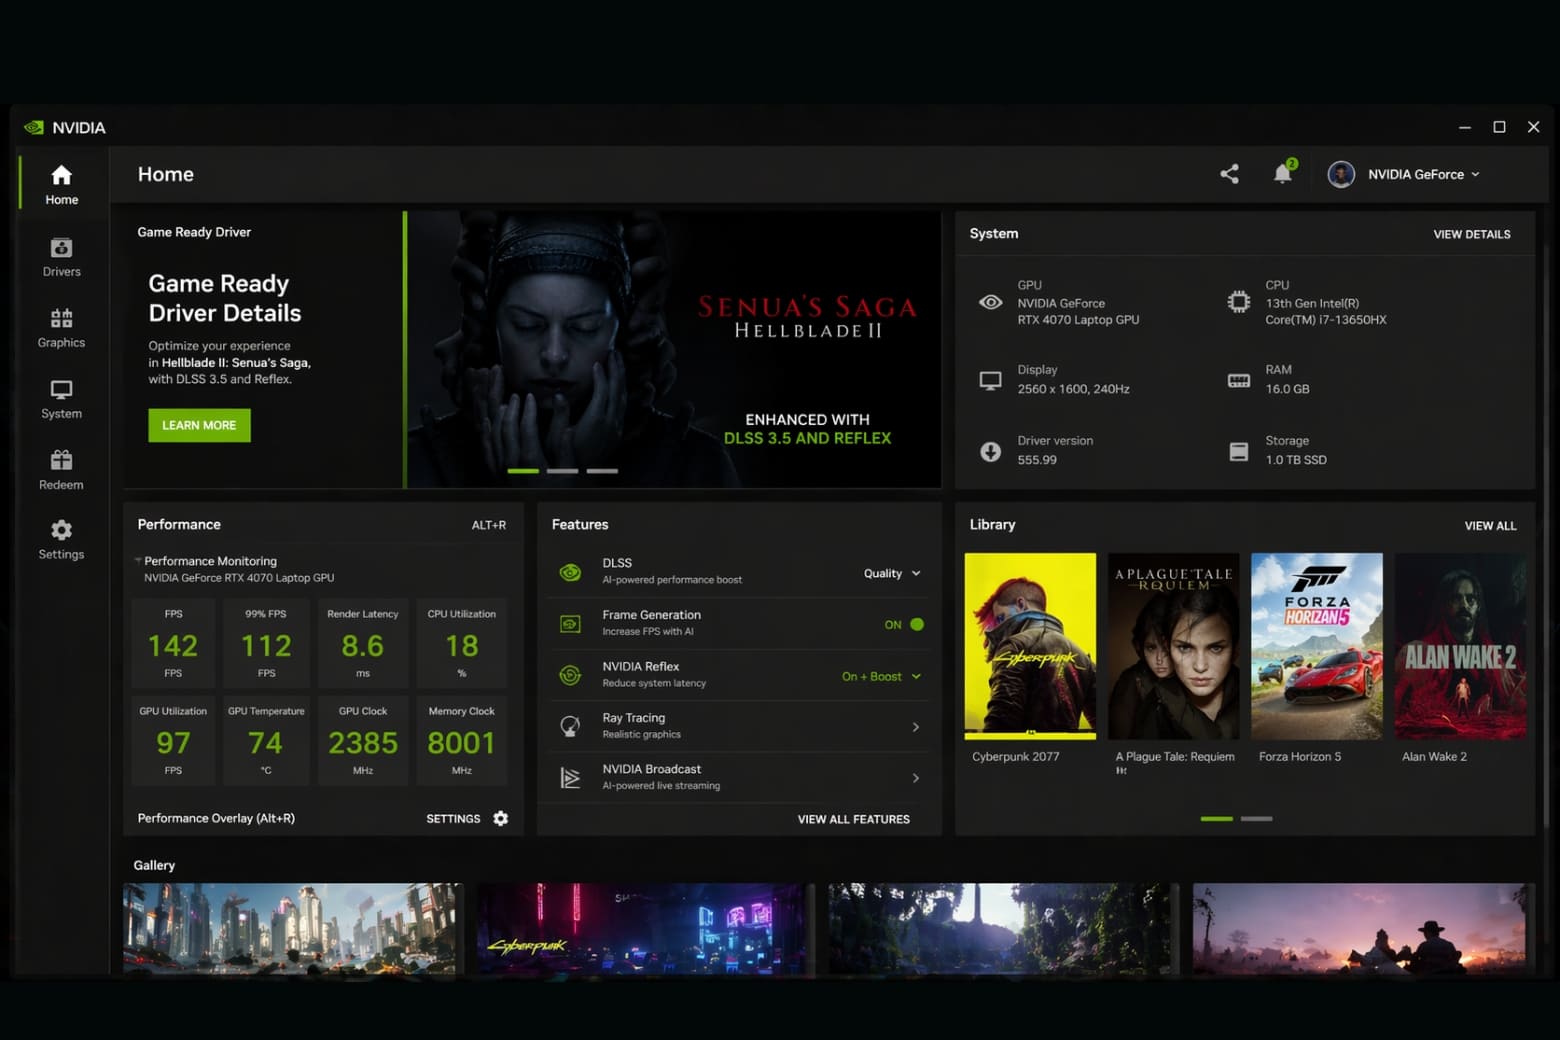
Task: Click the Gallery section heading
Action: coord(154,865)
